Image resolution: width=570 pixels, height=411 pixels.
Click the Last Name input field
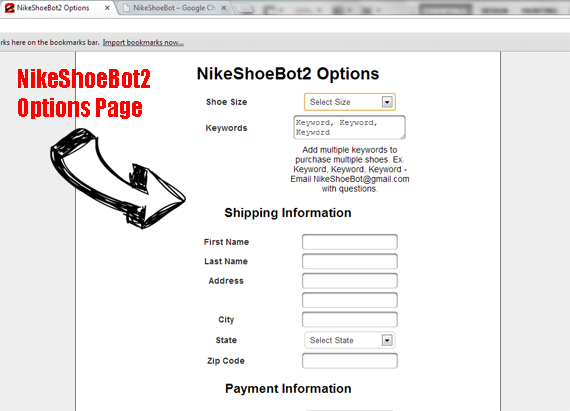tap(350, 261)
